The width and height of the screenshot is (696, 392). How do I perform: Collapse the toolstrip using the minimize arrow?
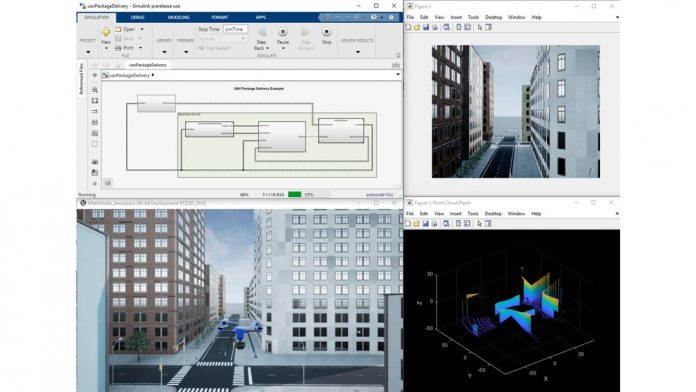click(x=398, y=55)
